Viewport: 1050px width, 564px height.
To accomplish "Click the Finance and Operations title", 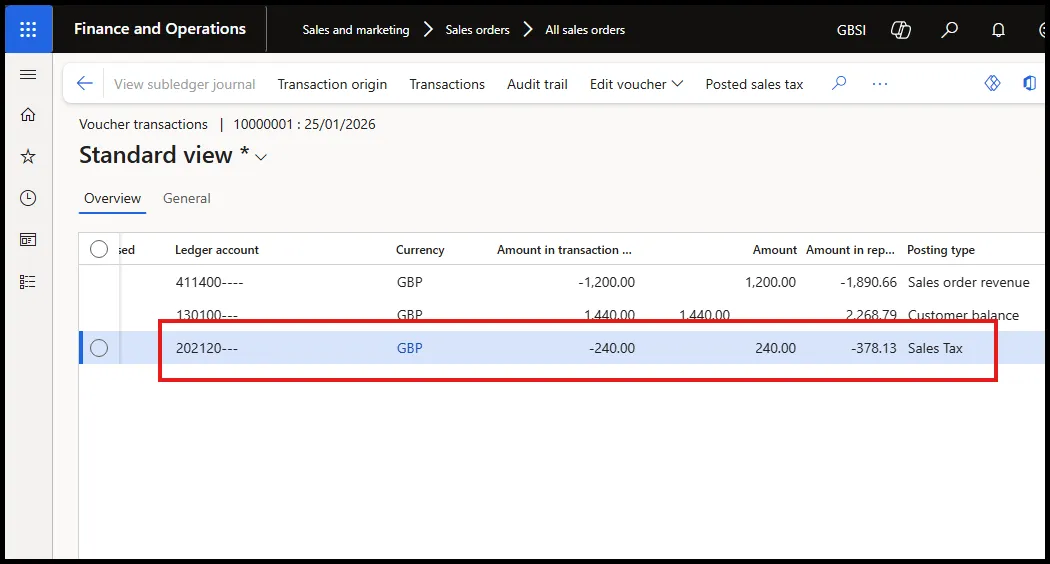I will [x=160, y=29].
